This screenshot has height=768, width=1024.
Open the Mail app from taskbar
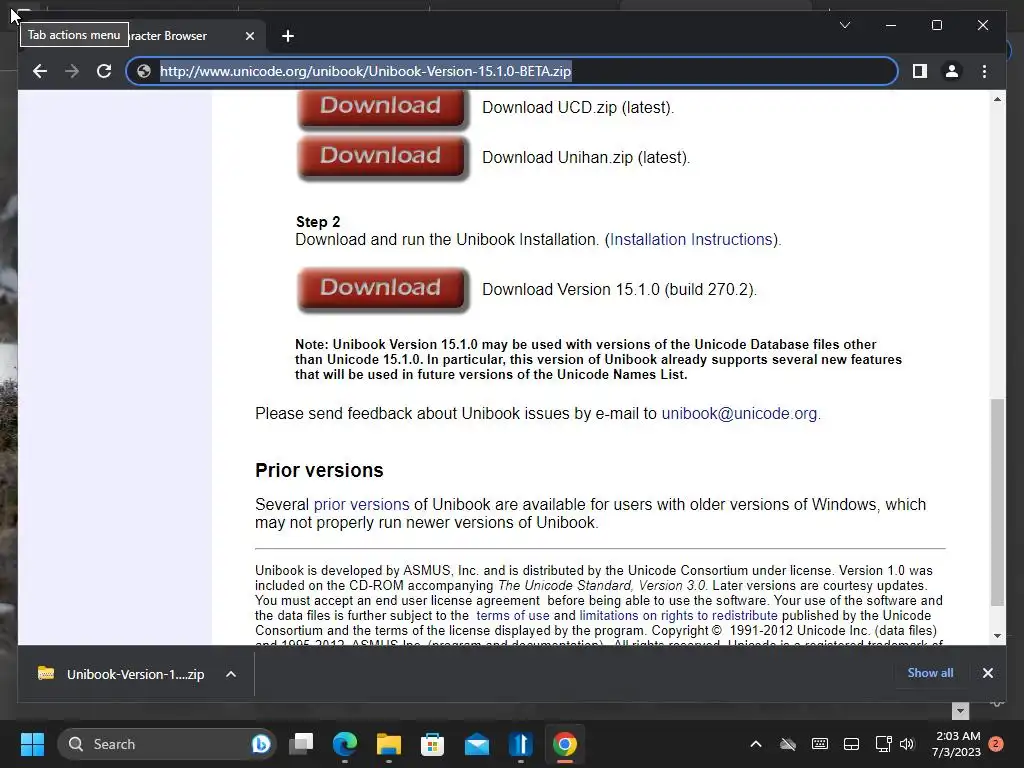point(477,744)
